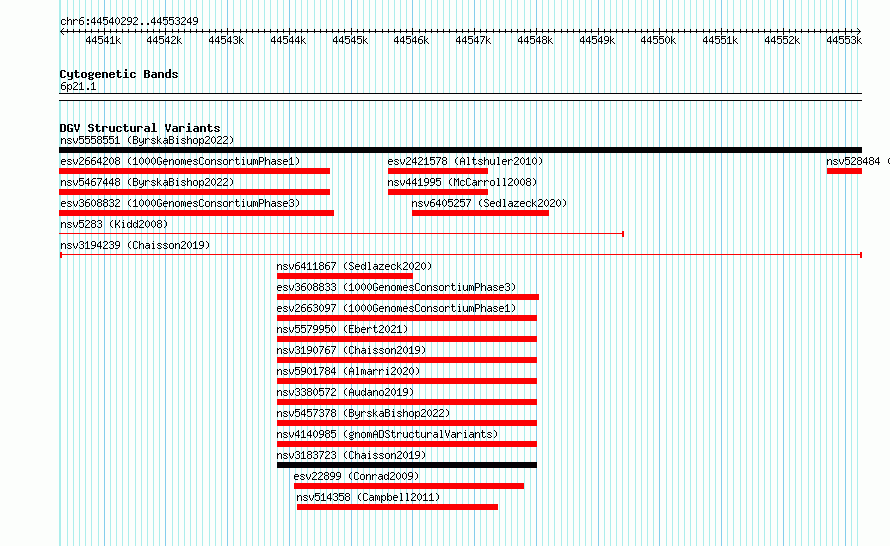
Task: Click the red nsv5901784 variant bar
Action: [406, 381]
